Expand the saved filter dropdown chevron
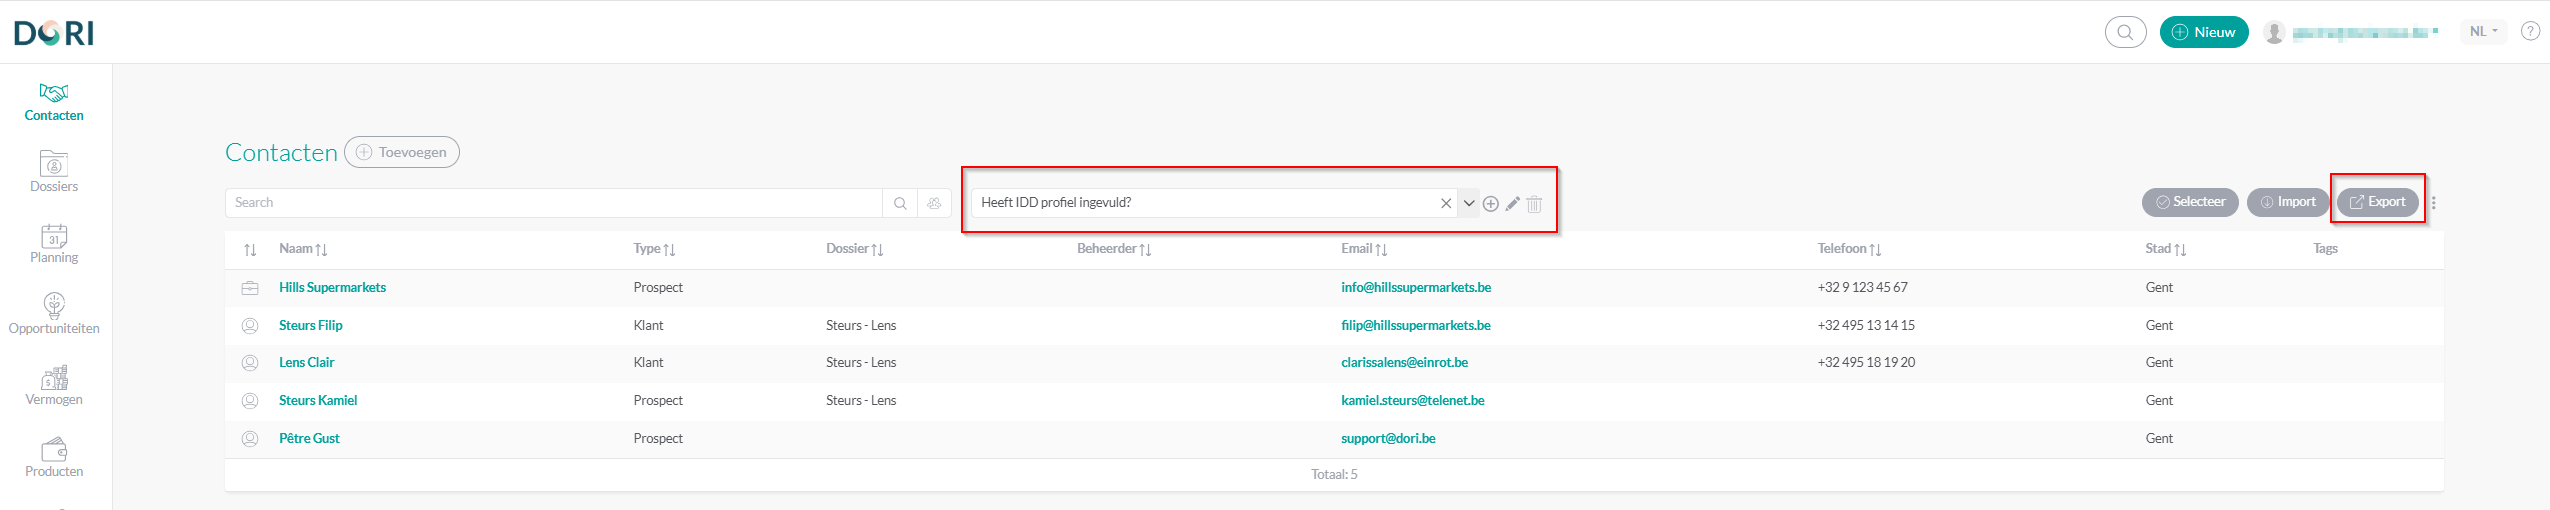Viewport: 2550px width, 510px height. (1468, 203)
